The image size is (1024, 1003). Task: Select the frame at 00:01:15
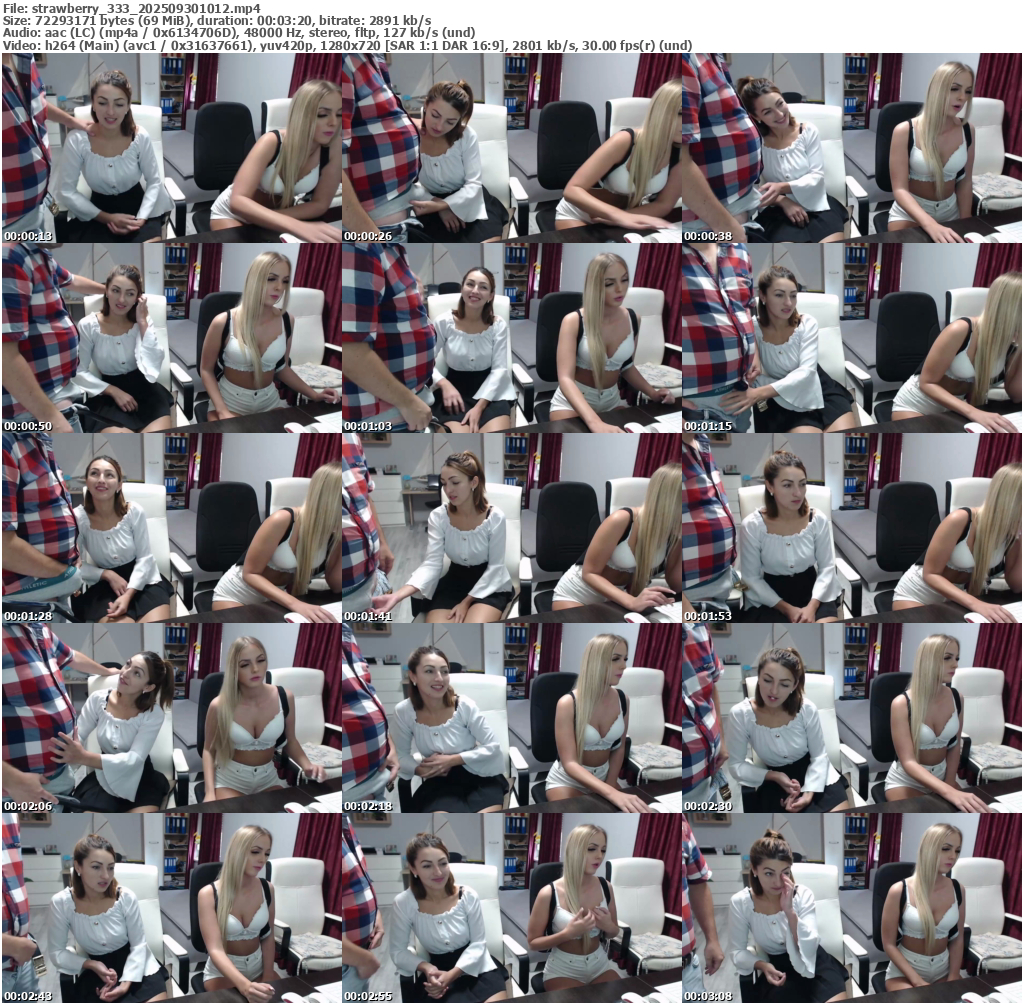pos(852,338)
